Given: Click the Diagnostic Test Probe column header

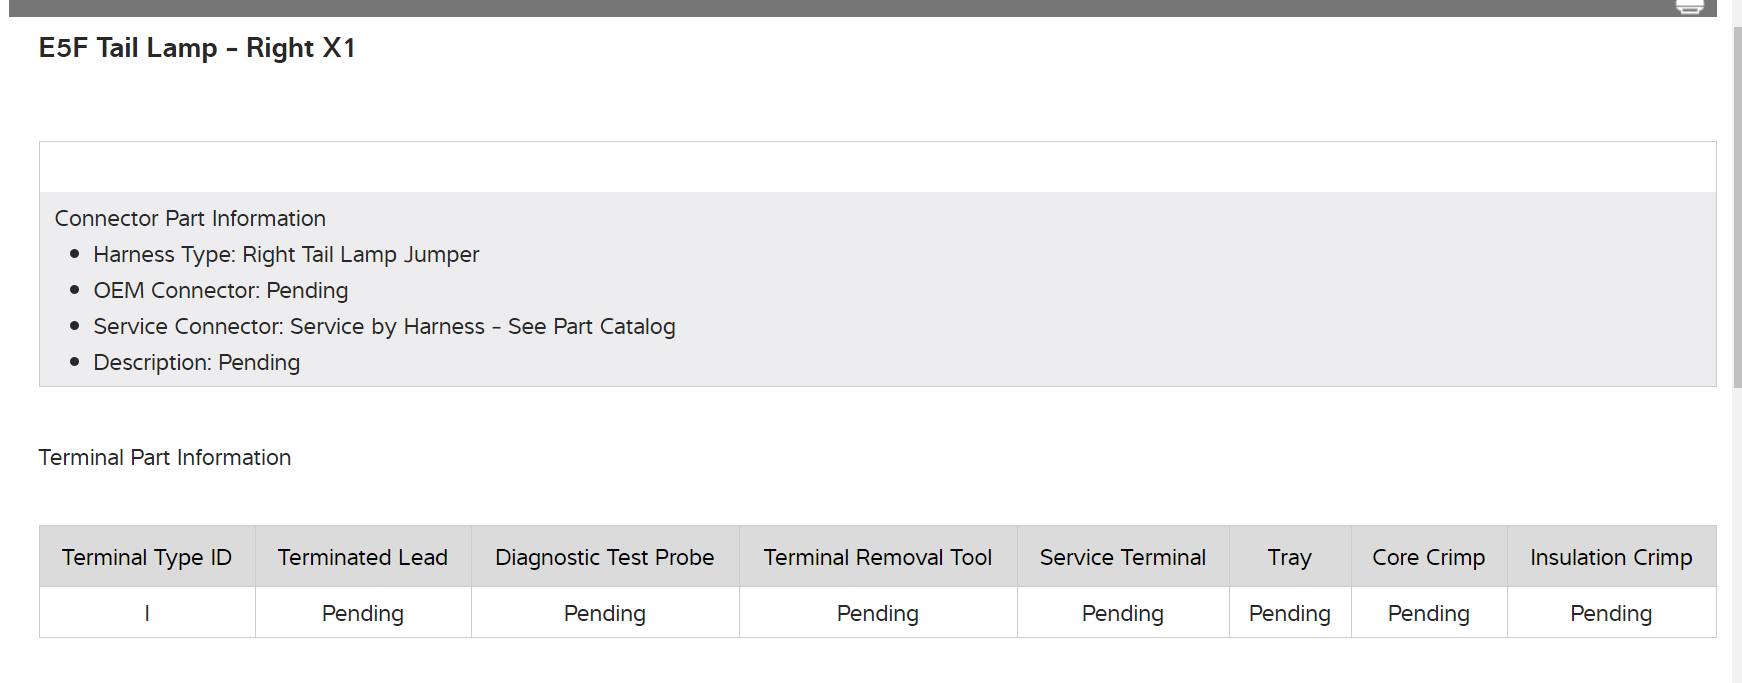Looking at the screenshot, I should (x=605, y=557).
